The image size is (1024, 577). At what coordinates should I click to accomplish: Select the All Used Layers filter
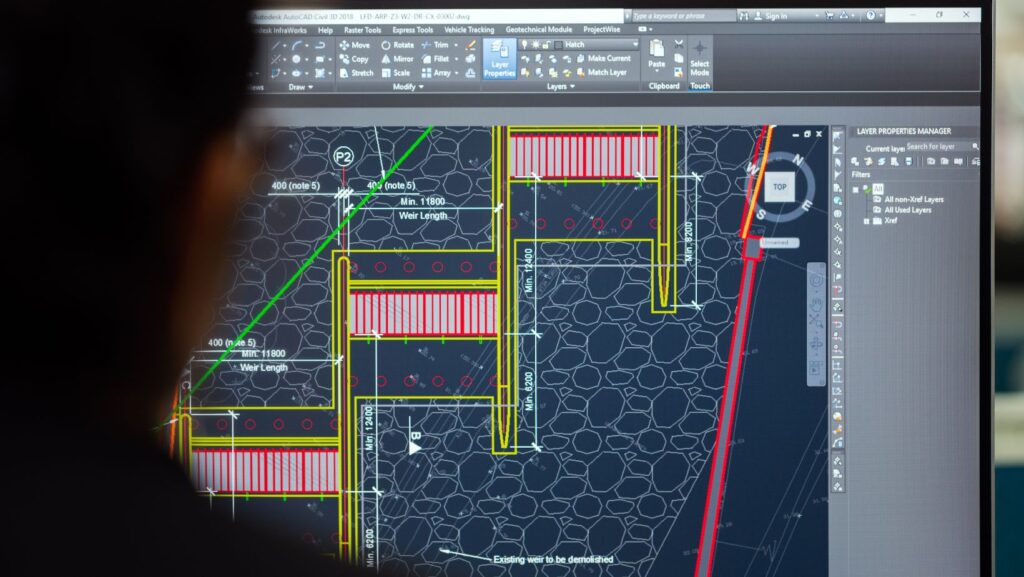[x=907, y=210]
